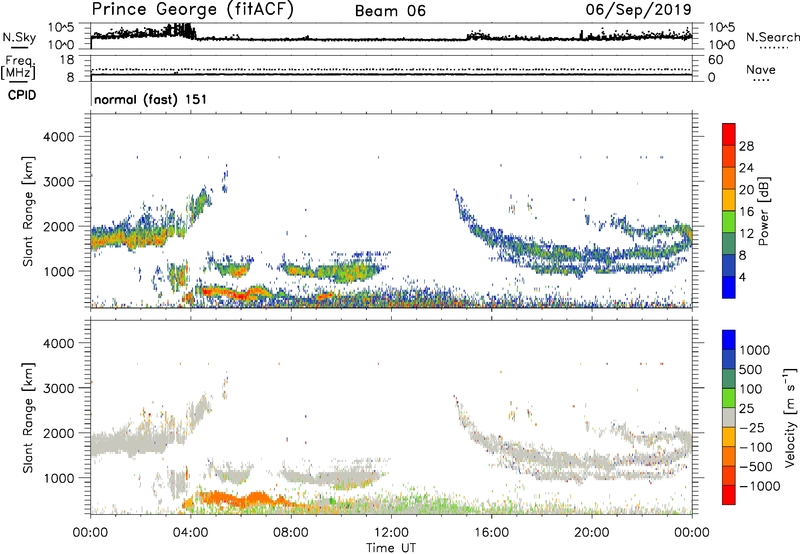
Task: Click the '08:00' time axis tick label
Action: pyautogui.click(x=291, y=533)
